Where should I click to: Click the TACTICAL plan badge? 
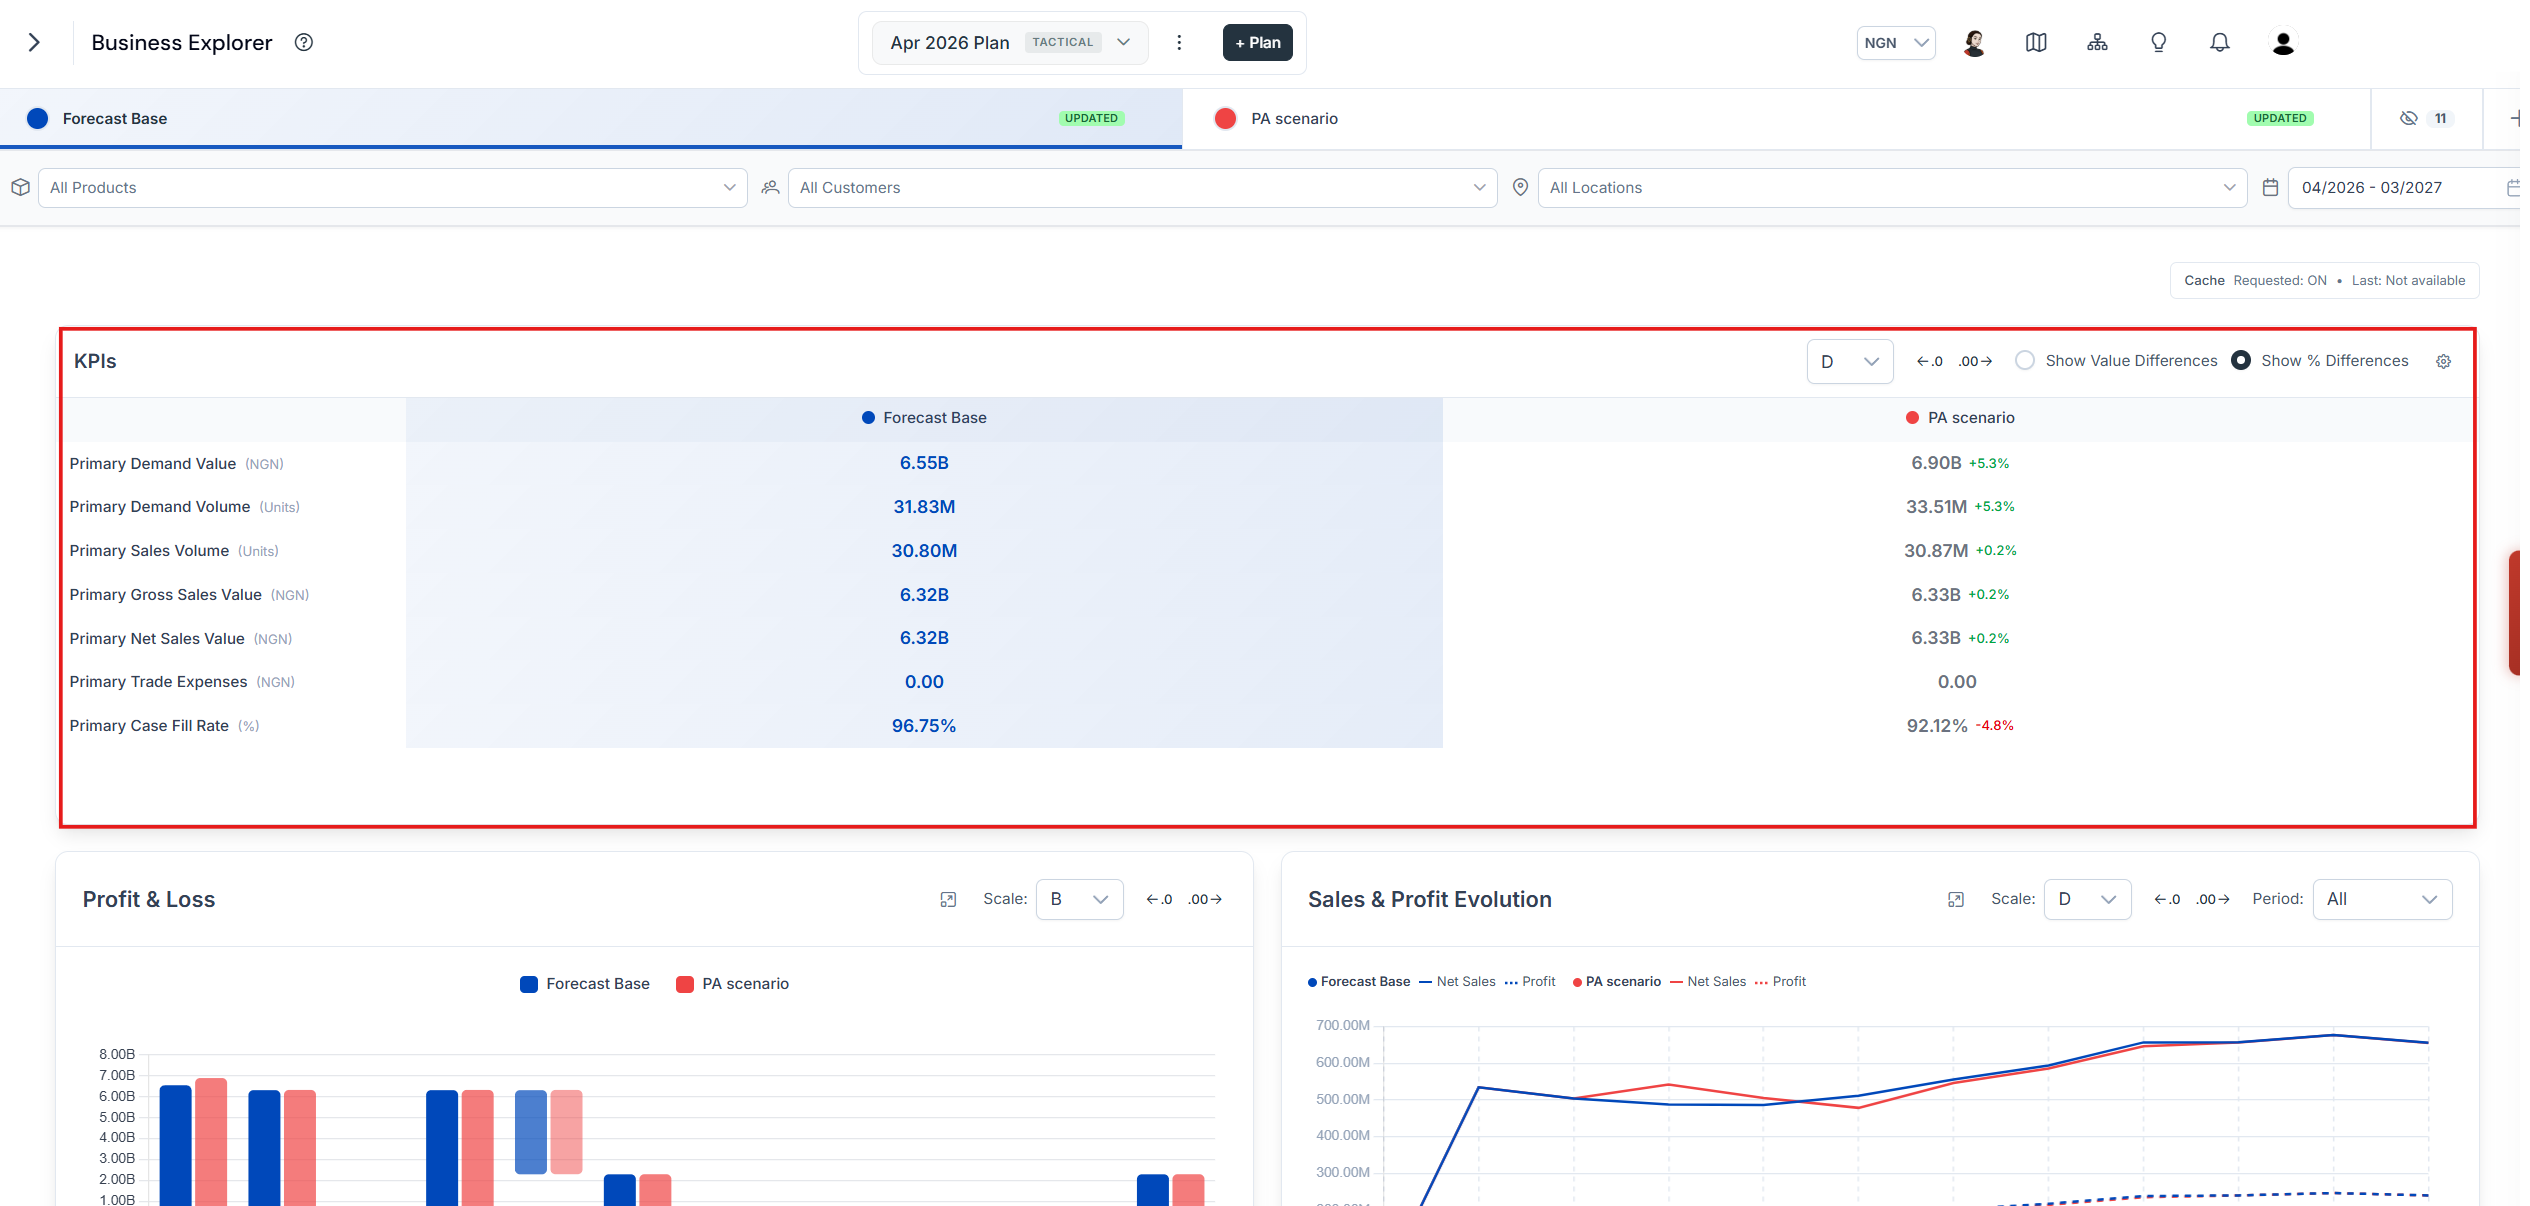(1062, 42)
